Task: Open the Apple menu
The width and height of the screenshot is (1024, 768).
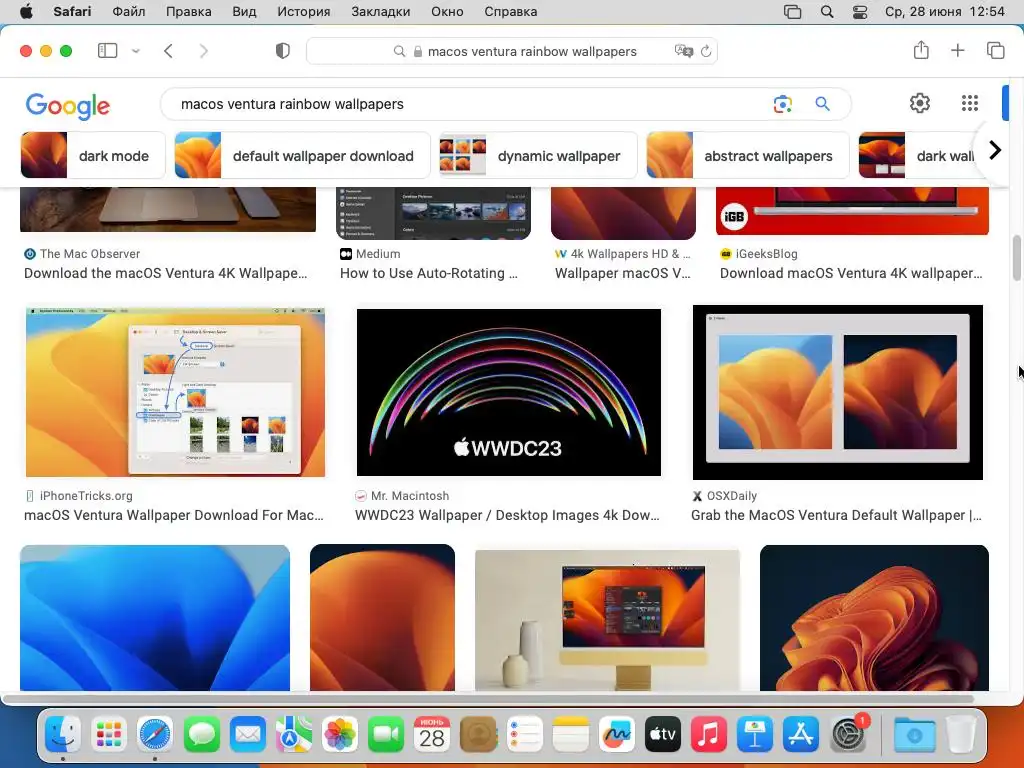Action: tap(26, 12)
